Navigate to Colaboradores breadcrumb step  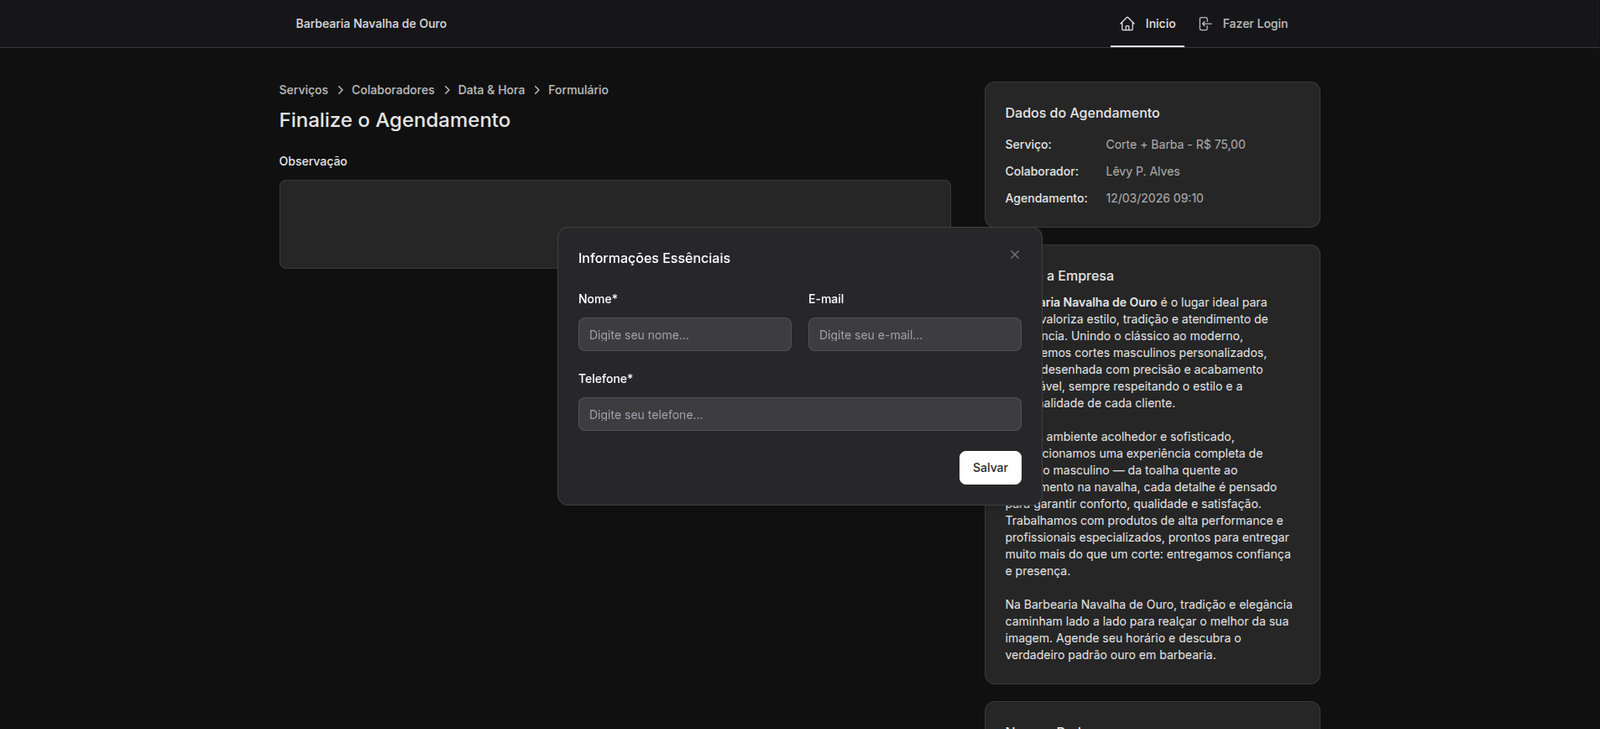click(393, 90)
